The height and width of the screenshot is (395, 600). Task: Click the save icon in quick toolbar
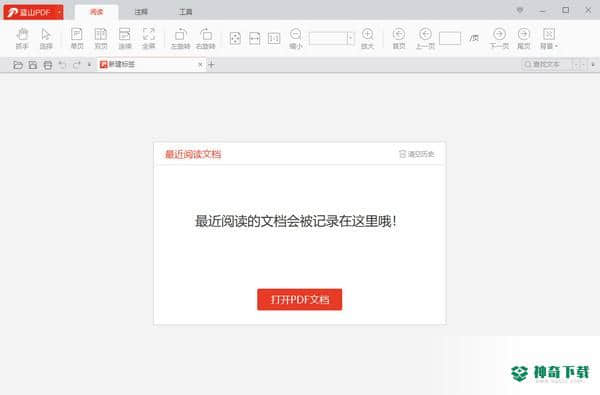click(x=33, y=65)
